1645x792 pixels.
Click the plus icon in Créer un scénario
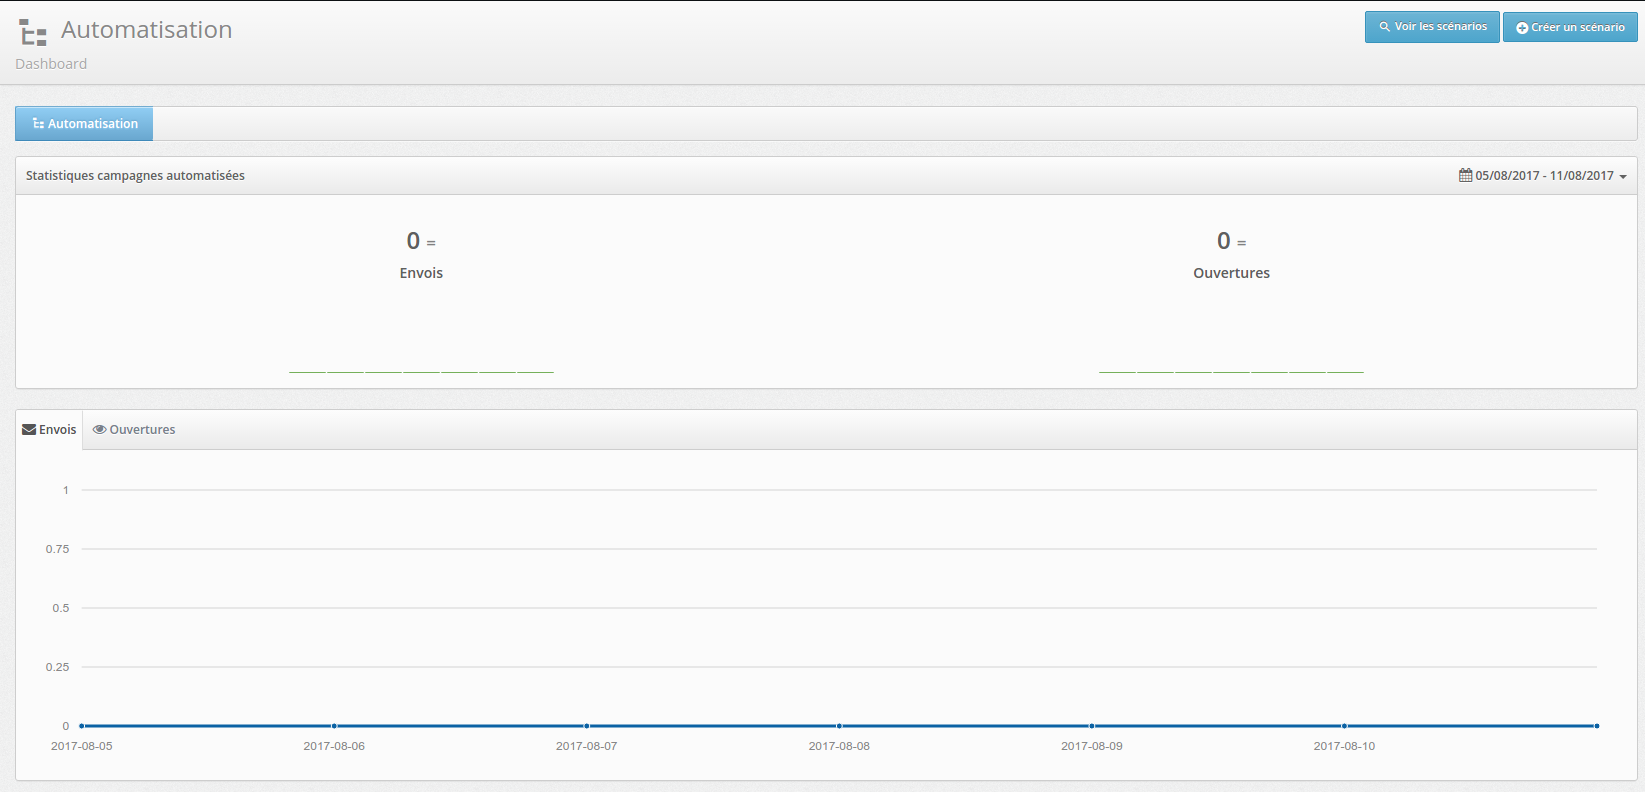(x=1522, y=28)
